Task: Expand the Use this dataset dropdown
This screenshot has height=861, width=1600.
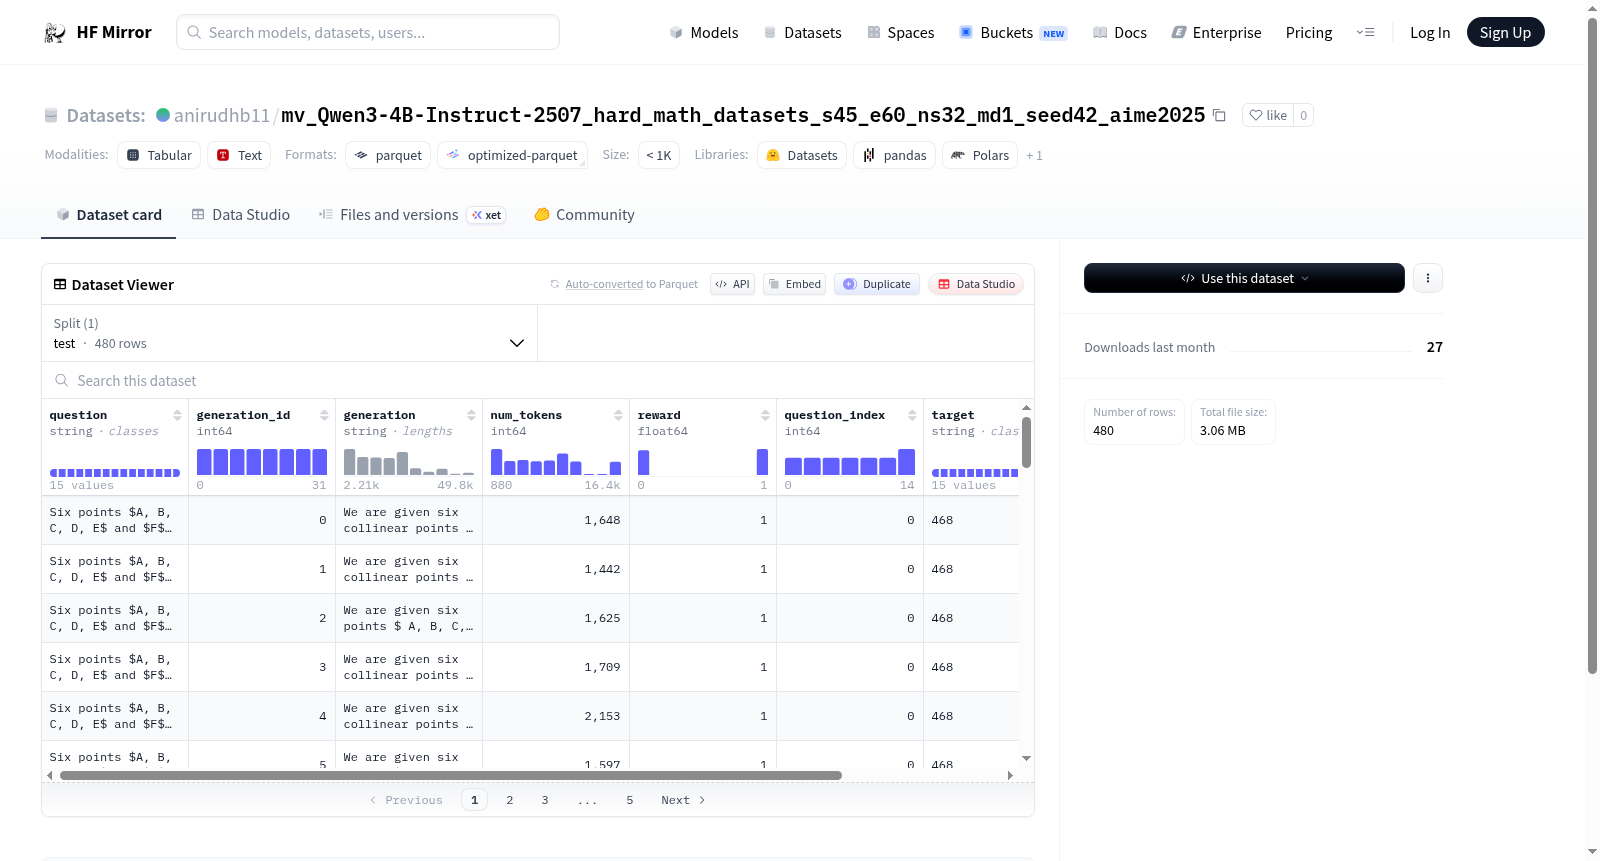Action: click(x=1244, y=278)
